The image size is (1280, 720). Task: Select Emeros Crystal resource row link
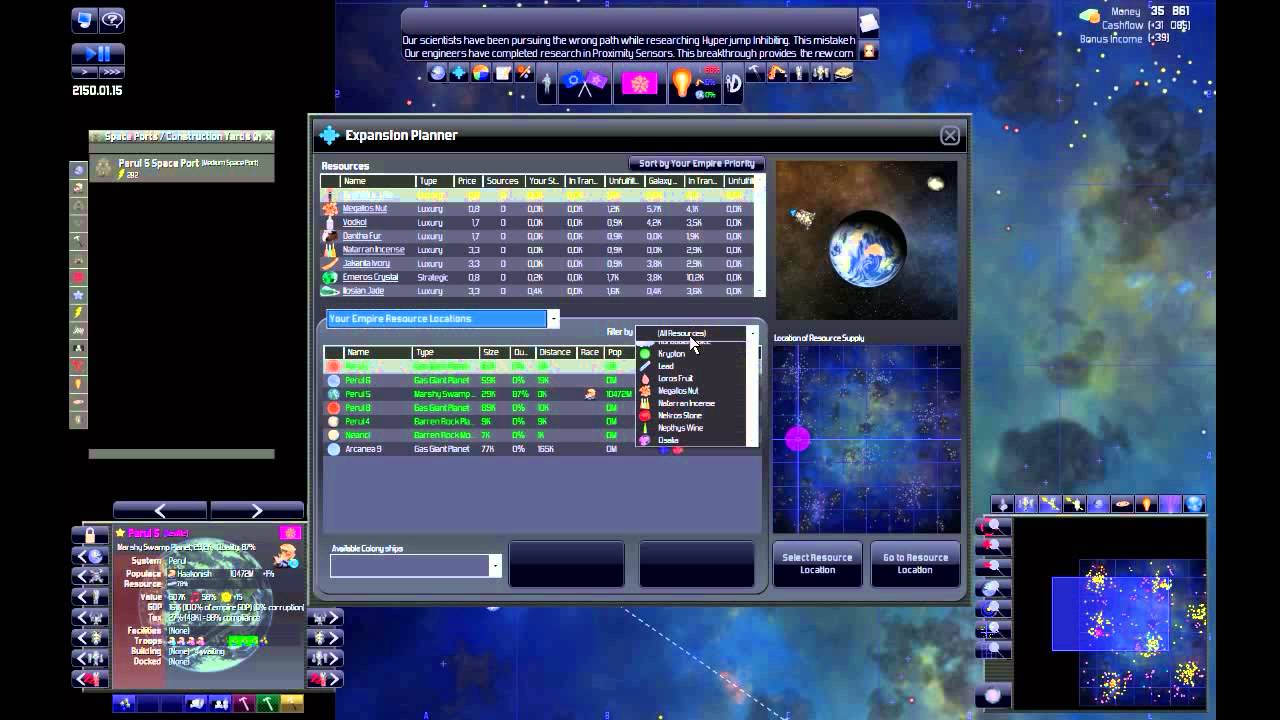[371, 277]
